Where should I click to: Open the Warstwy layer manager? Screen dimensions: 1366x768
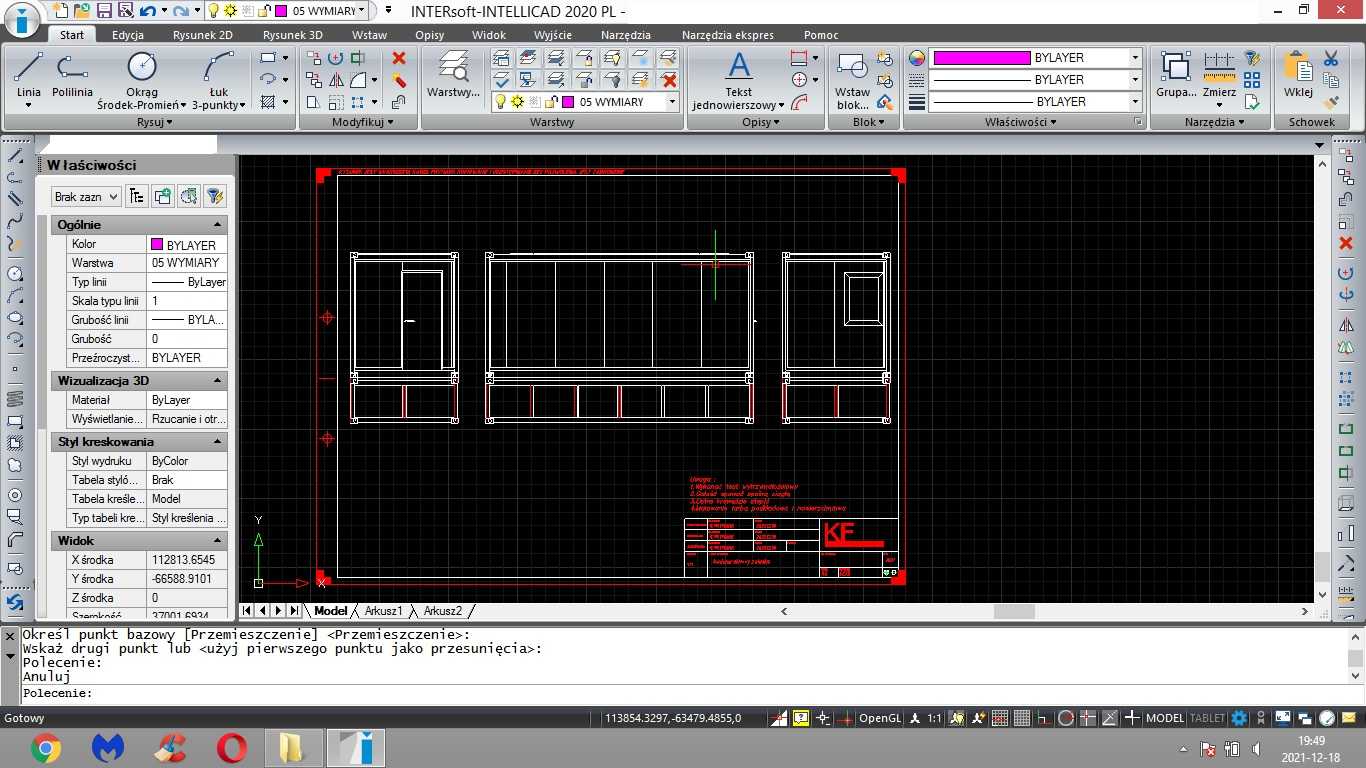coord(453,75)
